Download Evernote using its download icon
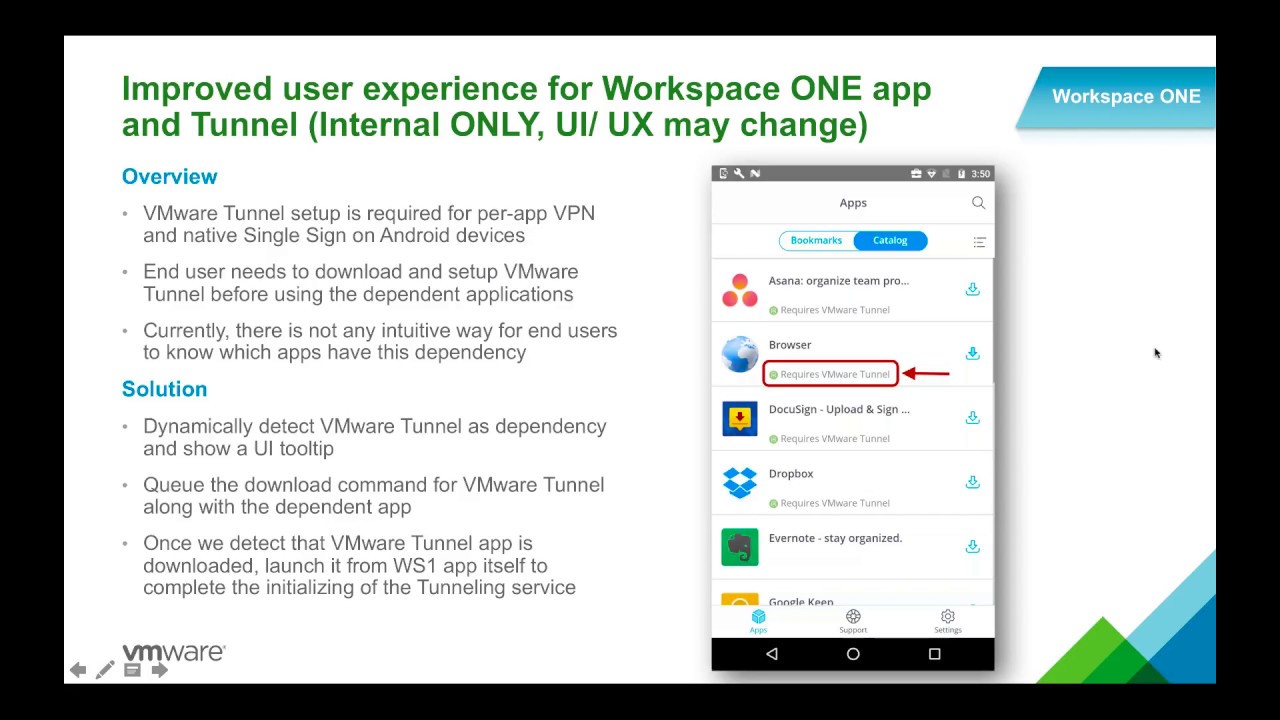Screen dimensions: 1280x720 972,546
